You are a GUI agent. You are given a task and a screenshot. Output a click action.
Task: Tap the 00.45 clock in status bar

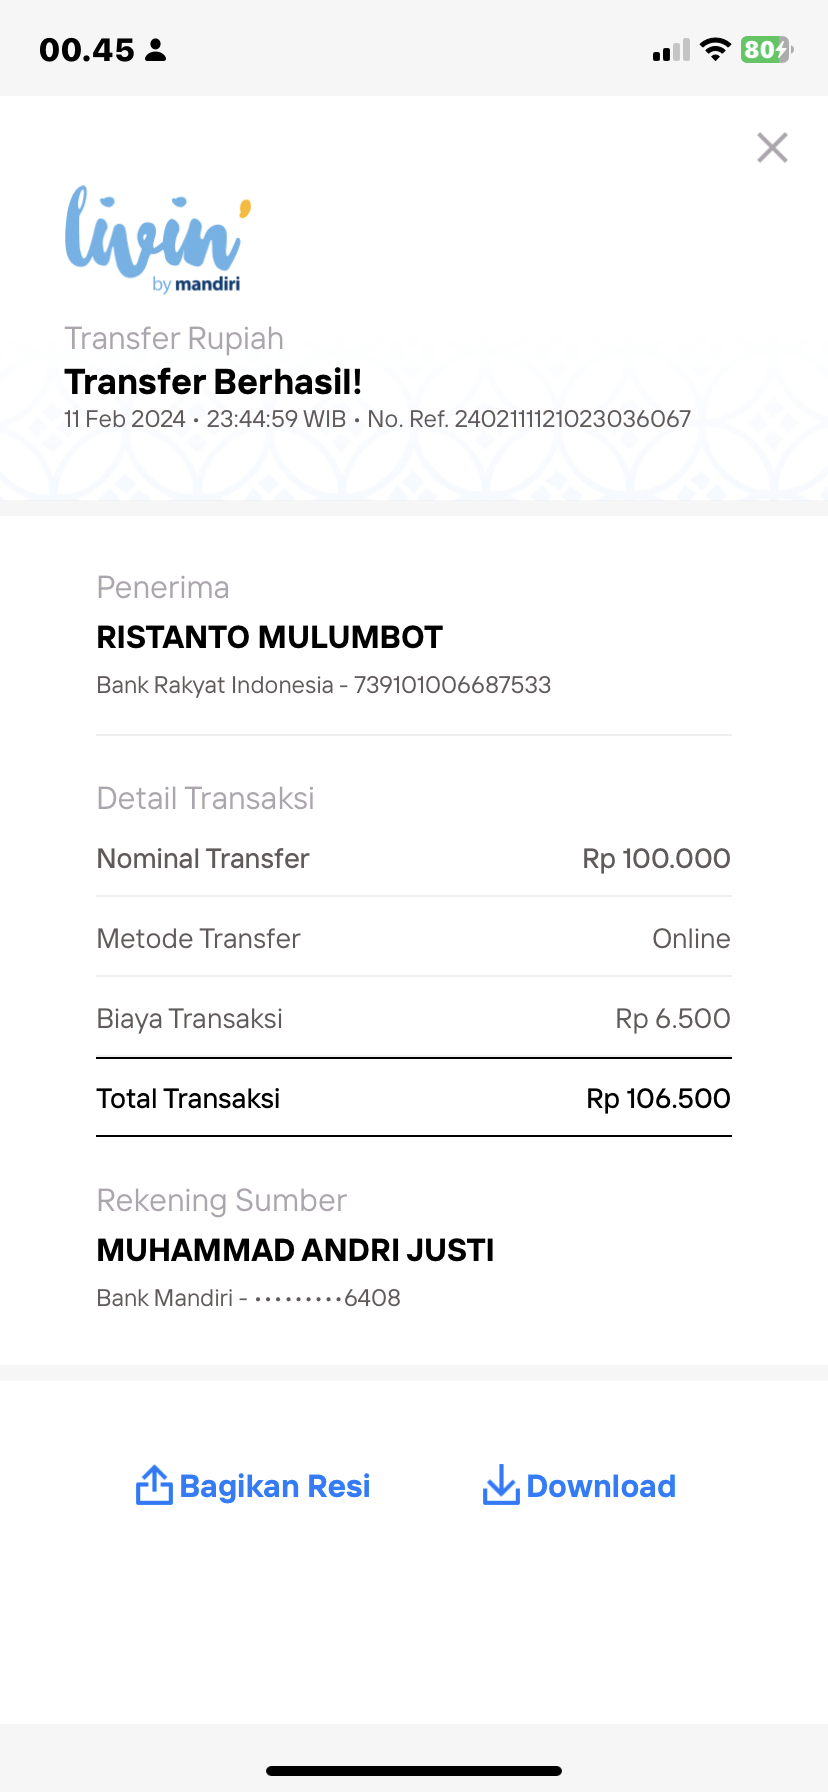87,50
